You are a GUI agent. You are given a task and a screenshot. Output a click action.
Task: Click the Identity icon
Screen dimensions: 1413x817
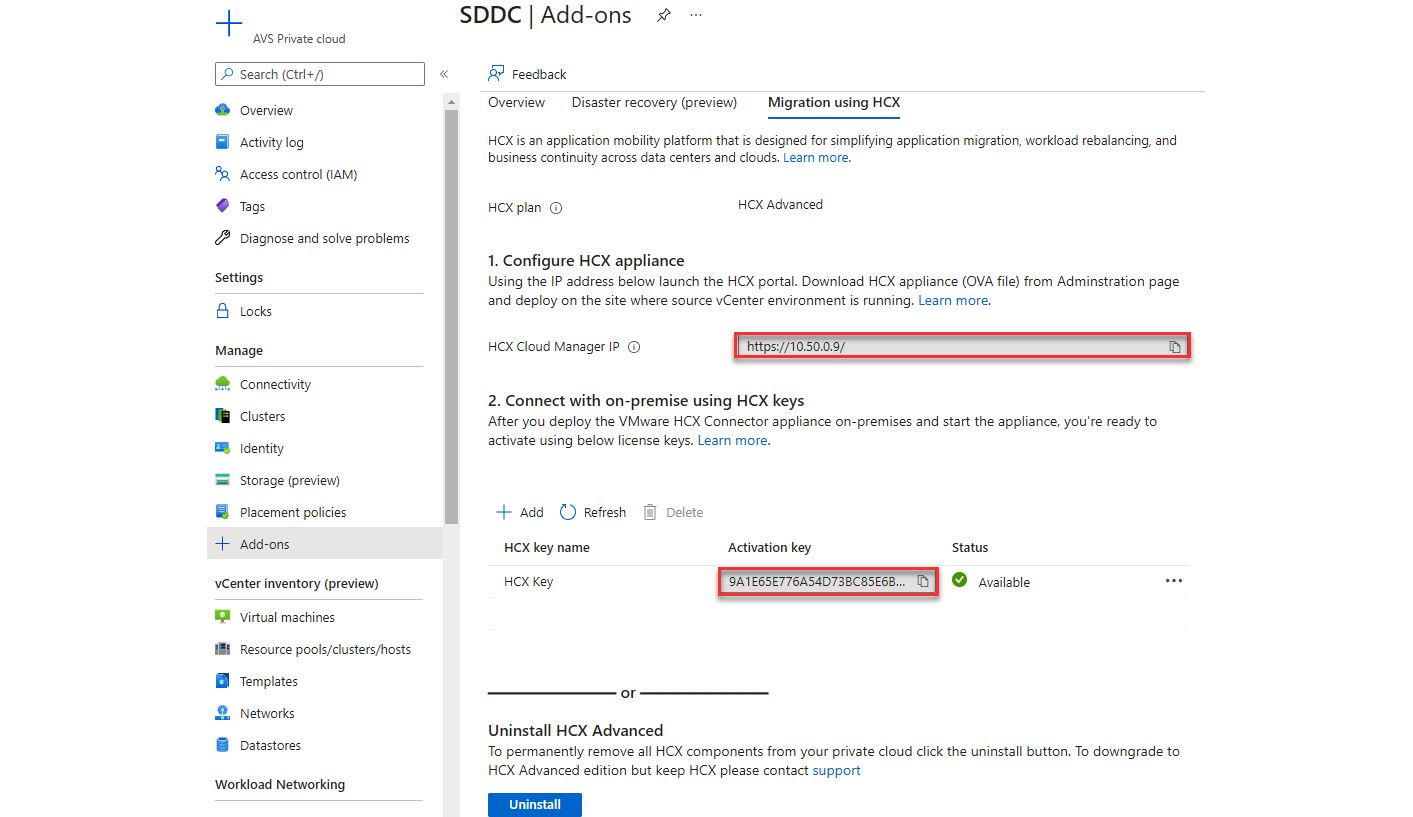223,448
